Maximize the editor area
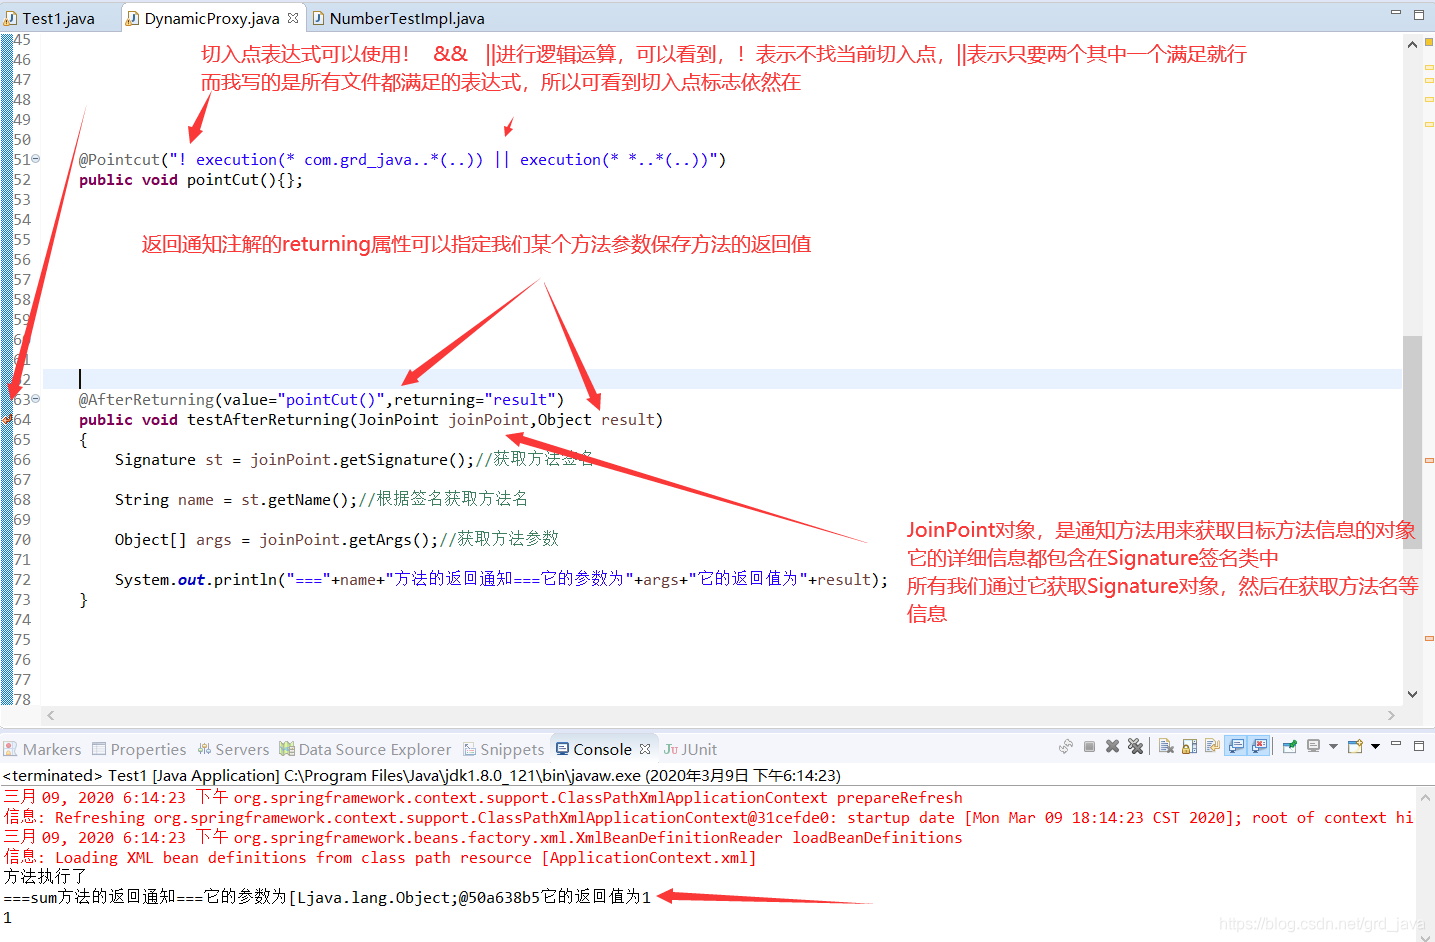Screen dimensions: 1435x942 (x=1418, y=14)
